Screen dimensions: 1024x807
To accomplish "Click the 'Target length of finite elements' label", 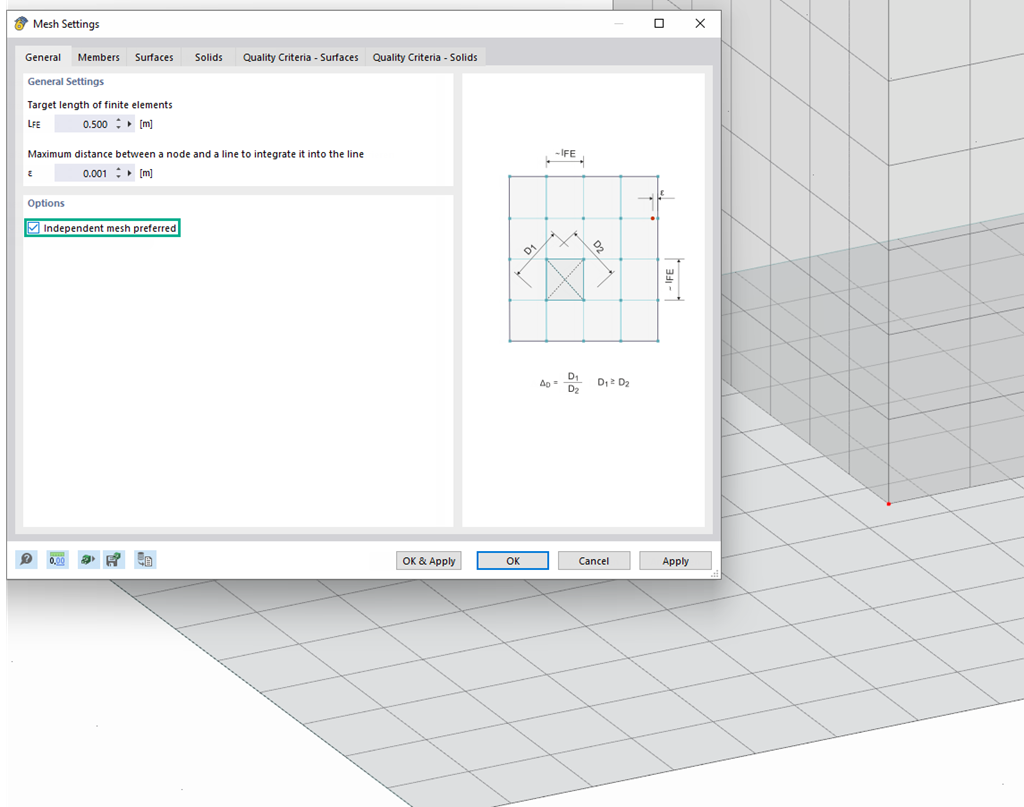I will 100,104.
